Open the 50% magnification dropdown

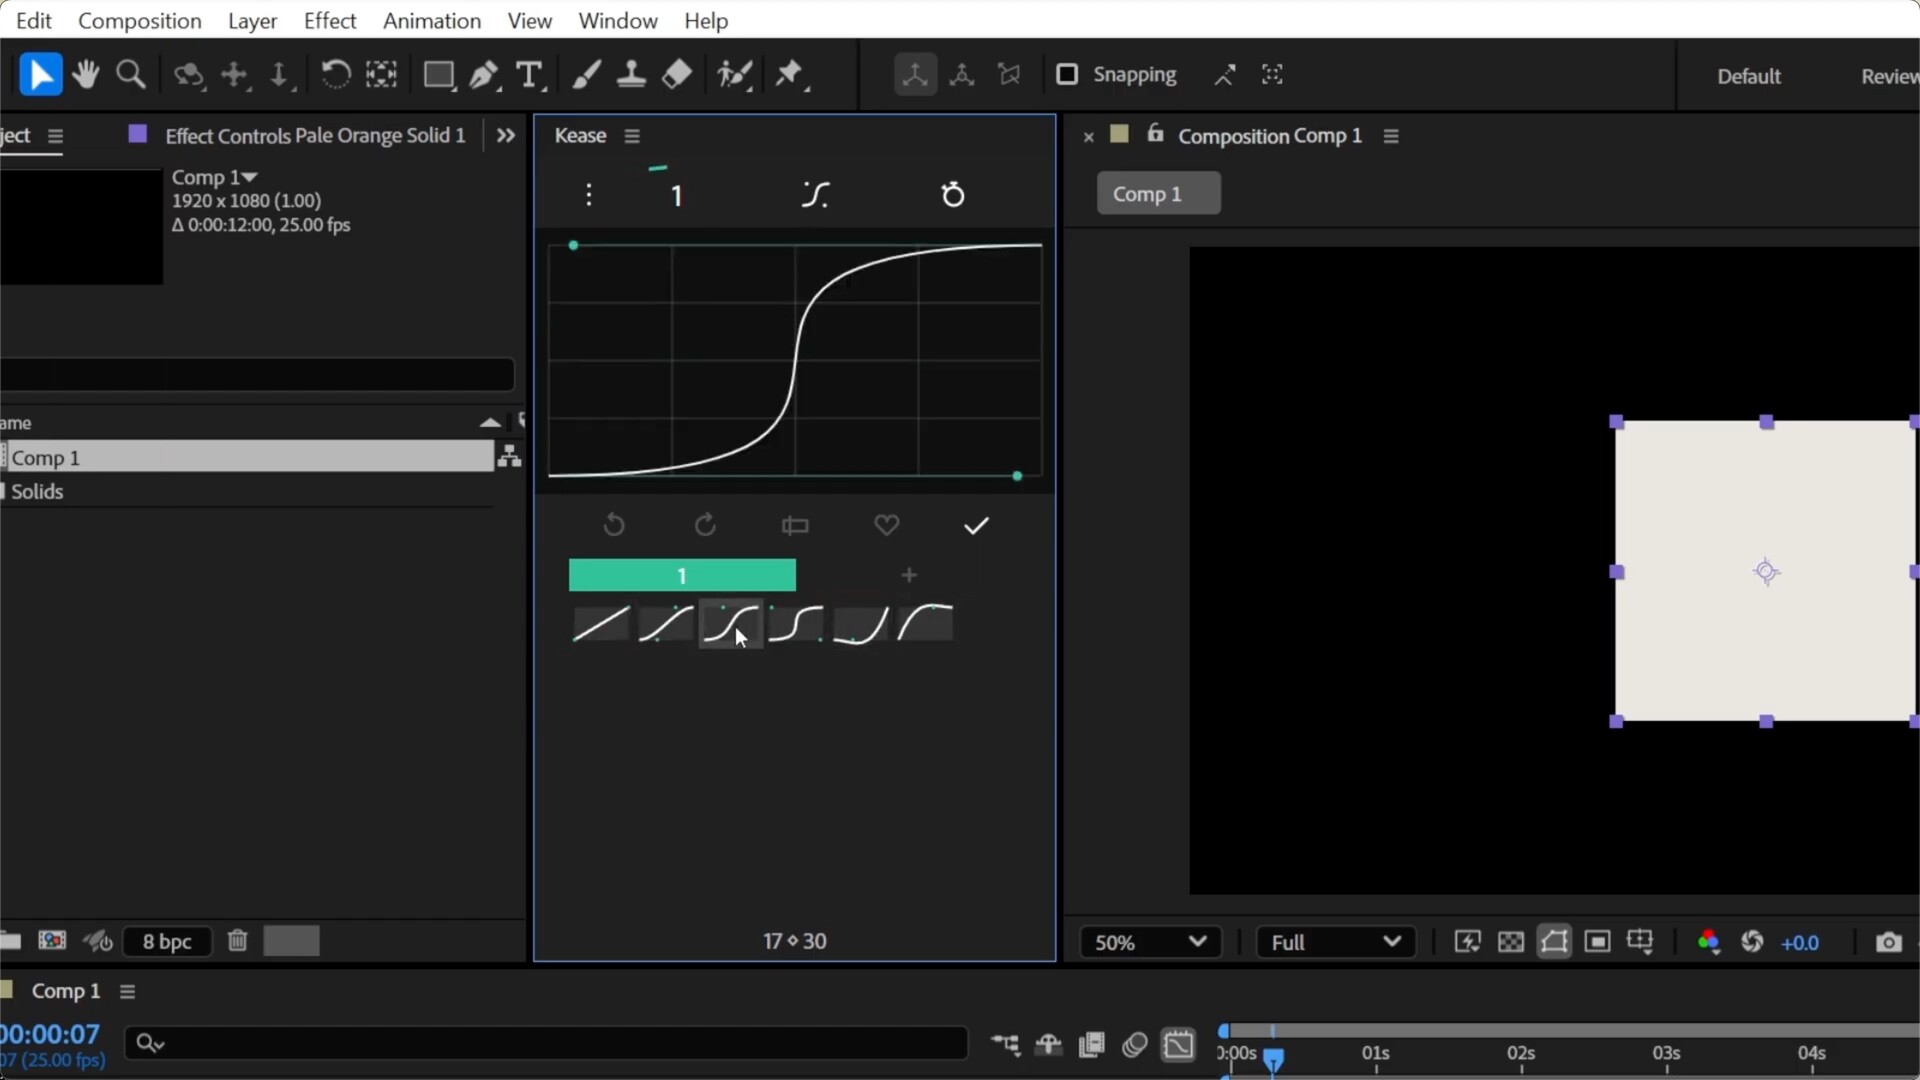tap(1150, 942)
